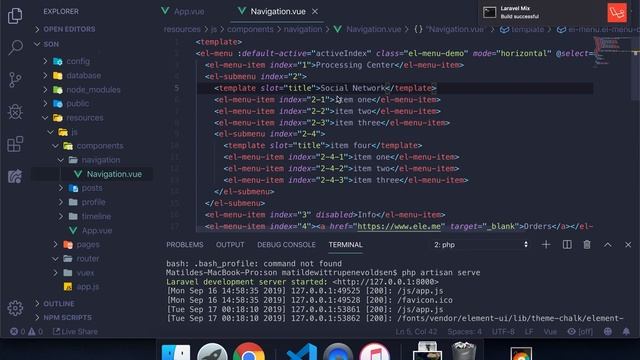Screen dimensions: 640x360
Task: Open the Laravel Mix build notification
Action: [x=555, y=13]
